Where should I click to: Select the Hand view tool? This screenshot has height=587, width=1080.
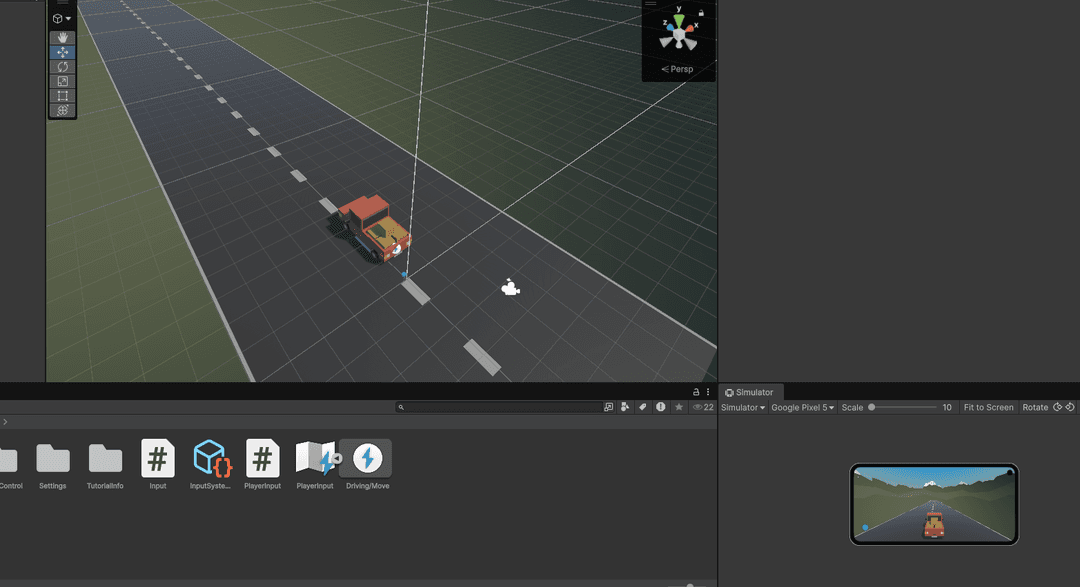tap(62, 38)
